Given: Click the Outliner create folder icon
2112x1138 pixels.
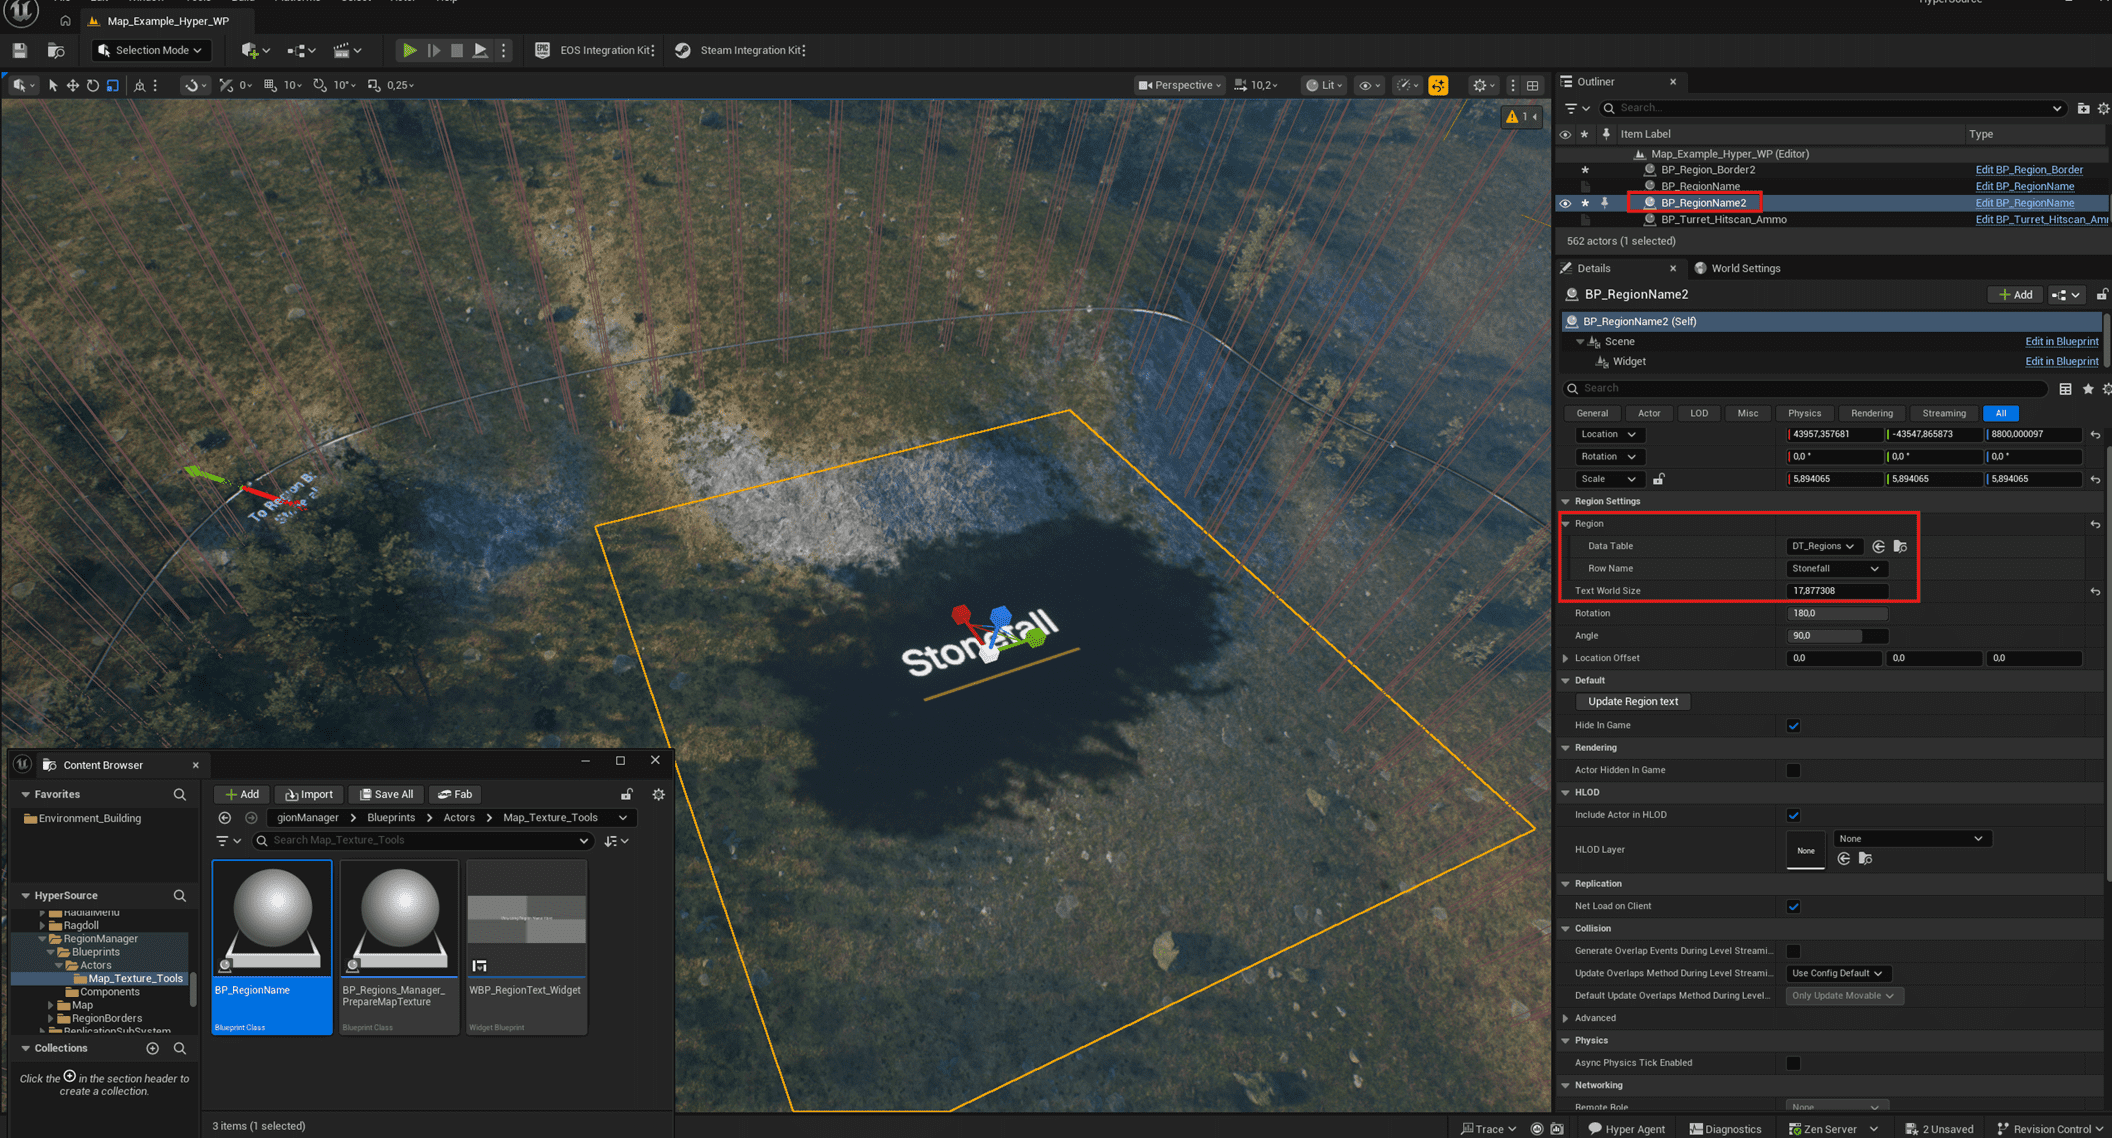Looking at the screenshot, I should coord(2083,108).
